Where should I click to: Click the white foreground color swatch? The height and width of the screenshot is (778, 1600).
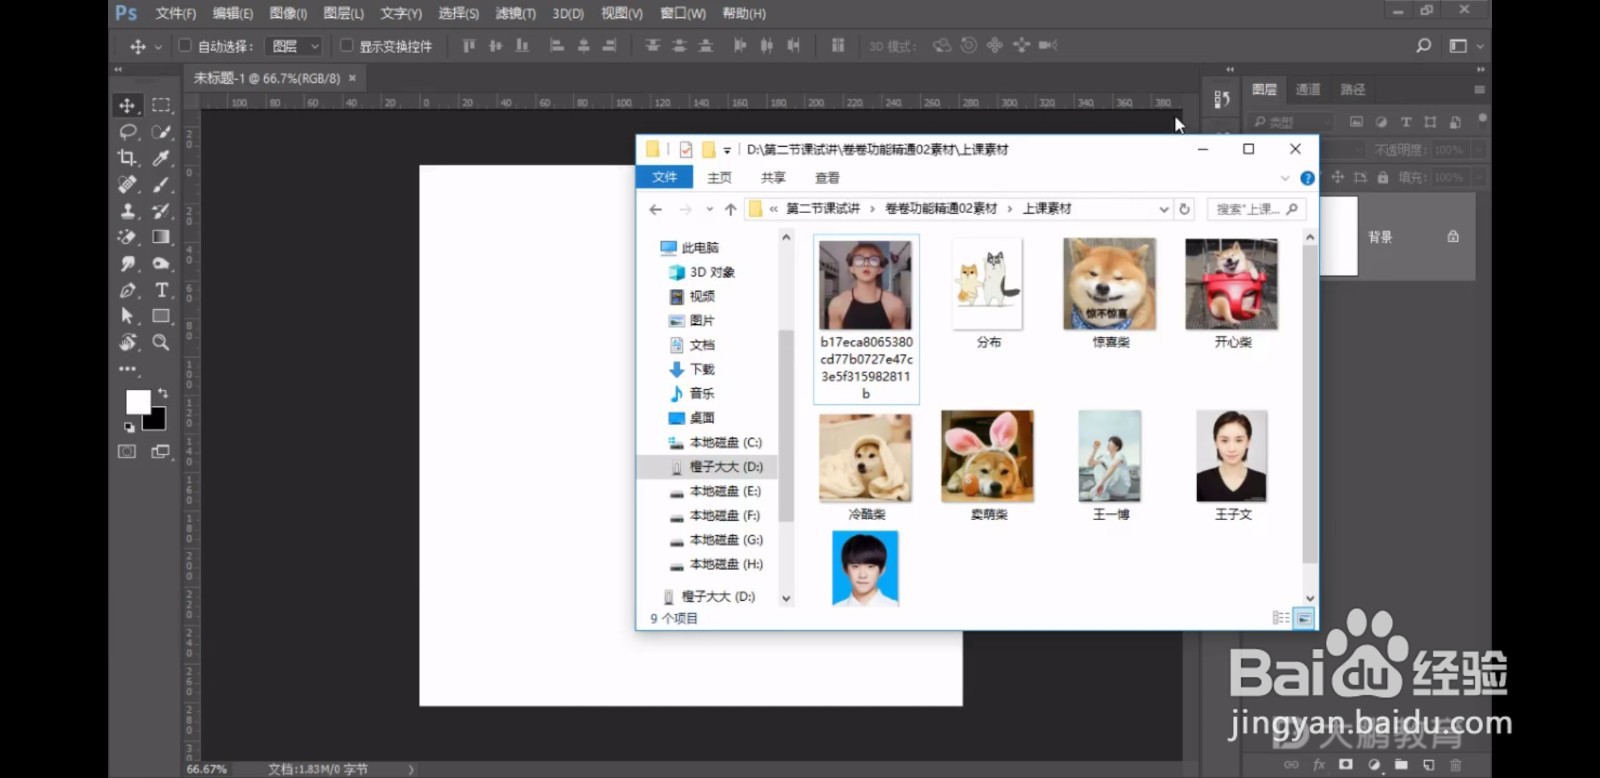click(137, 401)
